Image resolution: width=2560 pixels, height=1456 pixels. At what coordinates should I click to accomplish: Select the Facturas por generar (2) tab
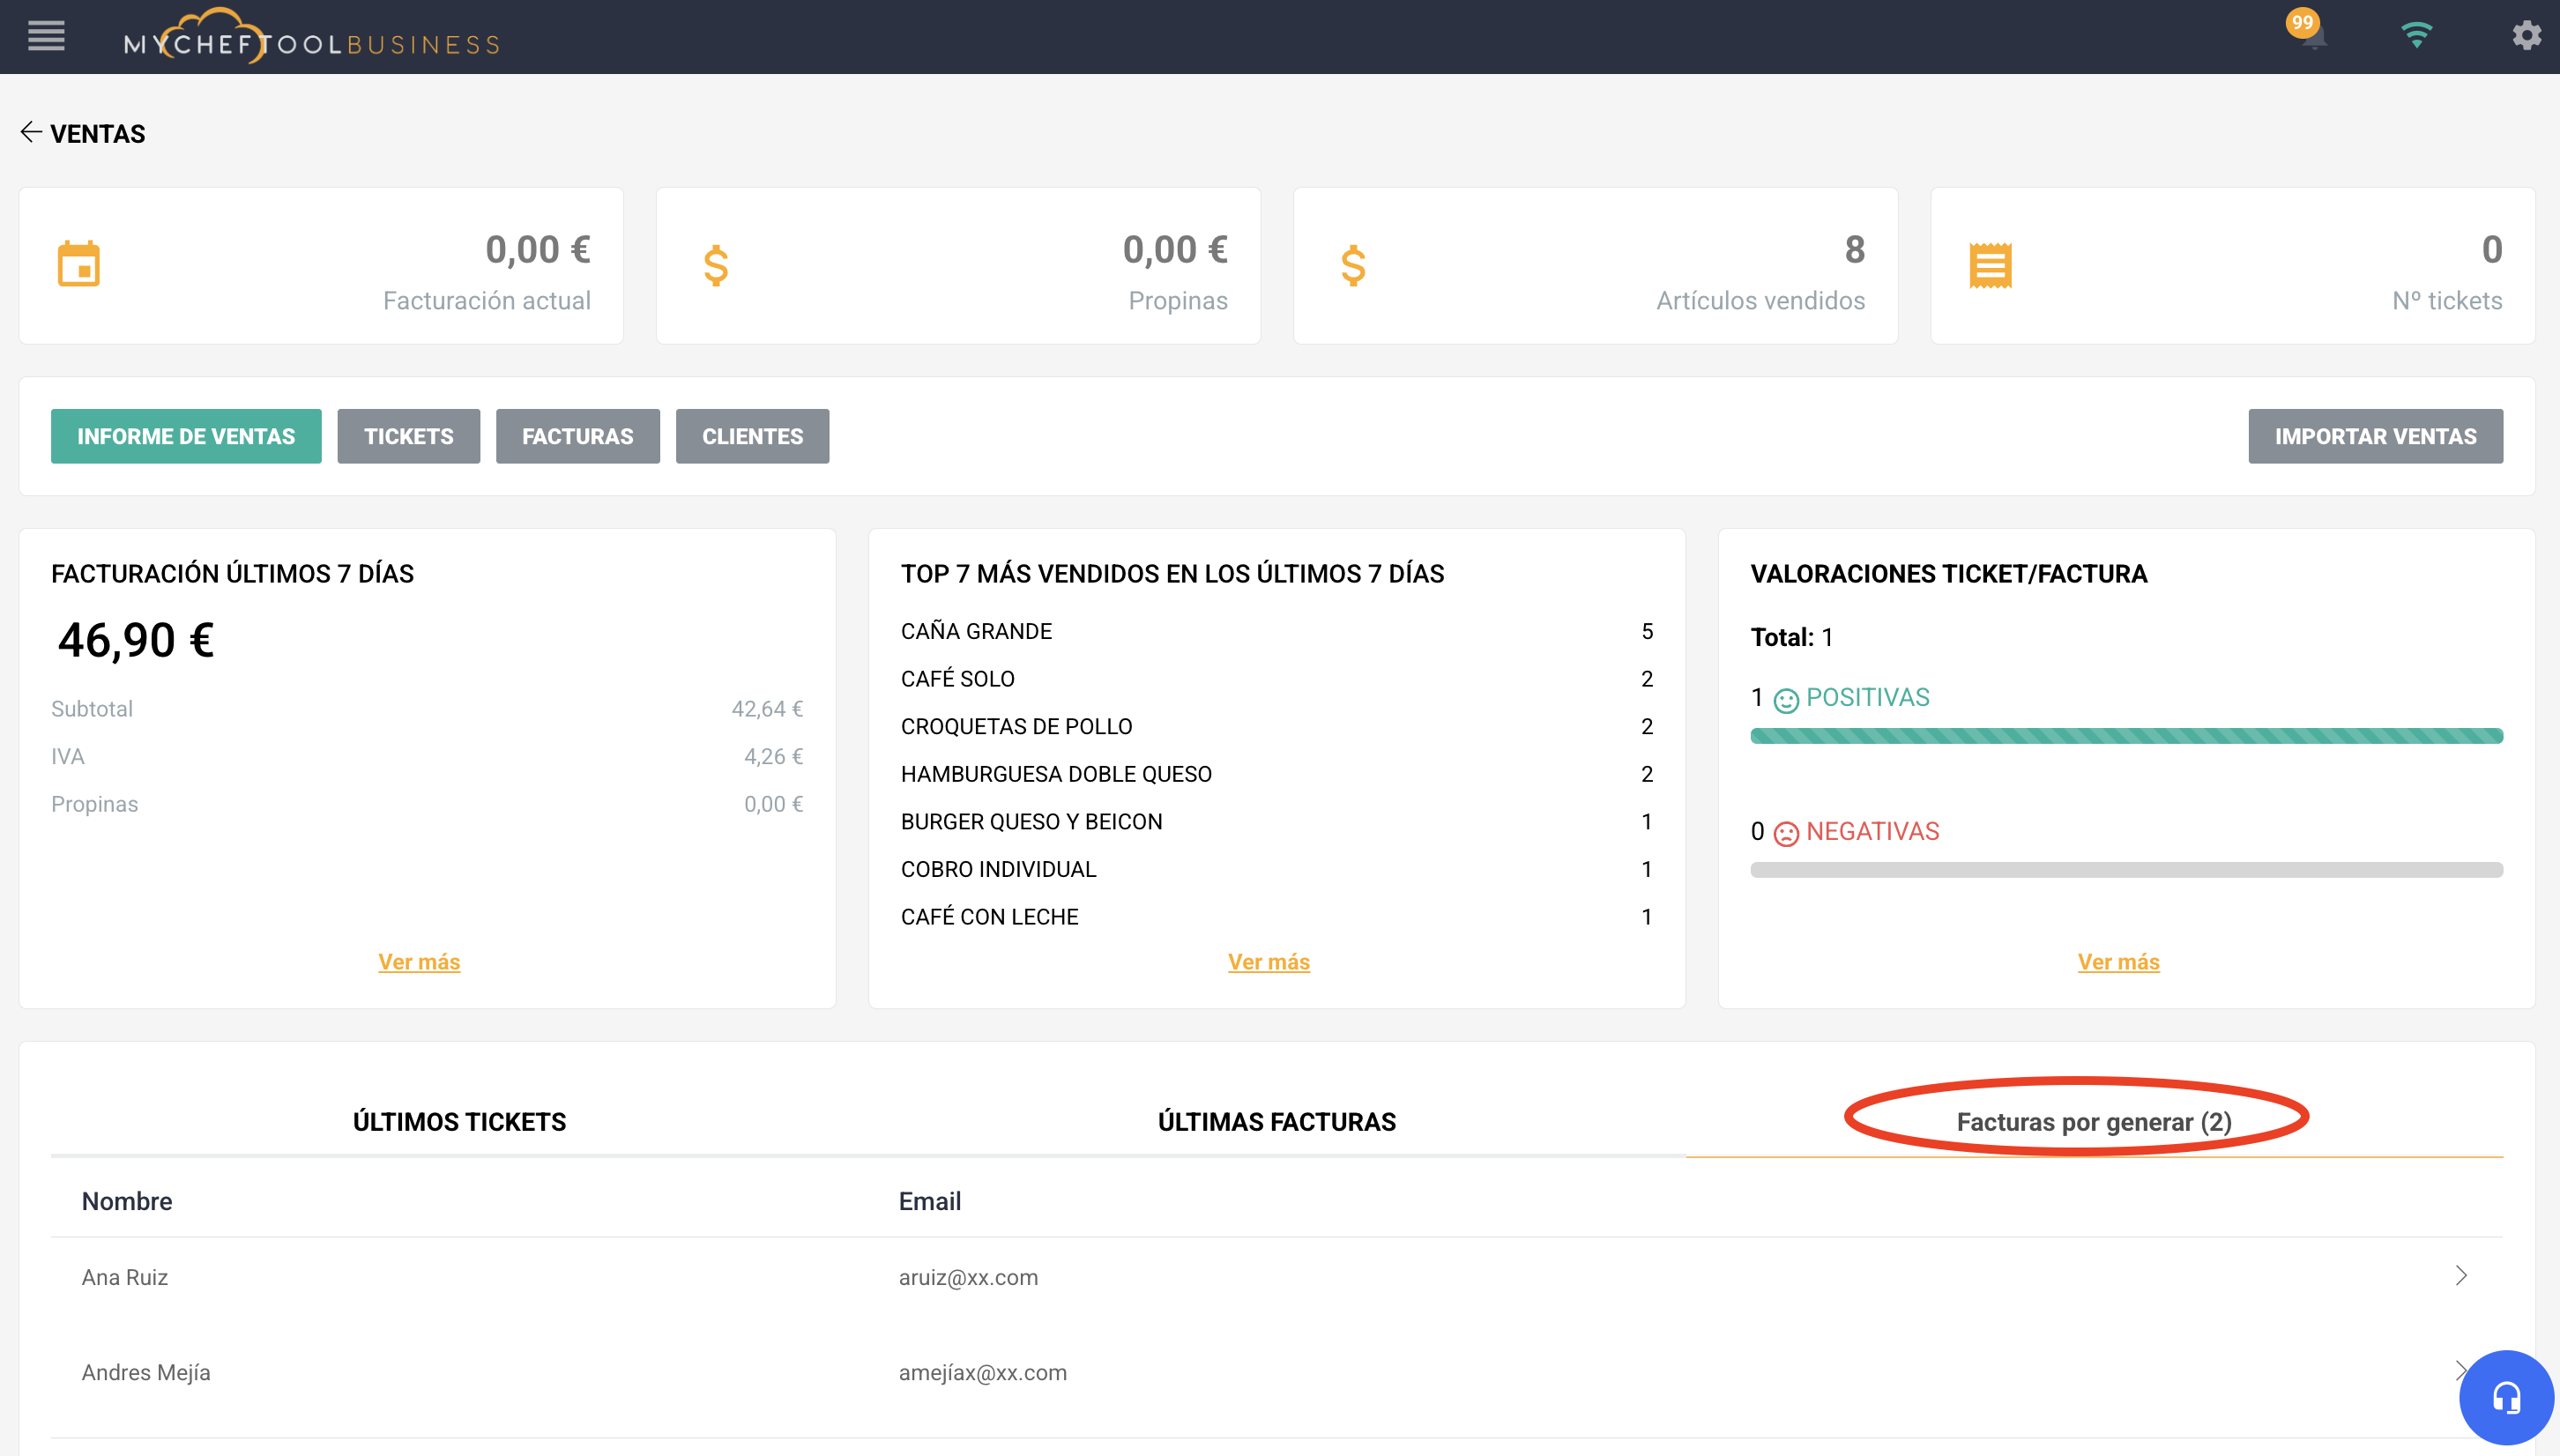coord(2094,1122)
